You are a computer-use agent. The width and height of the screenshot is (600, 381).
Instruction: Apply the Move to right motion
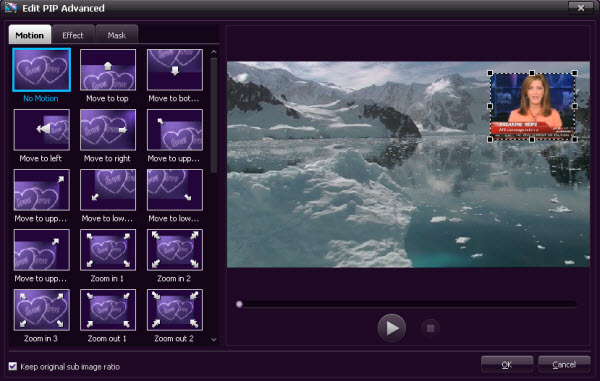108,130
